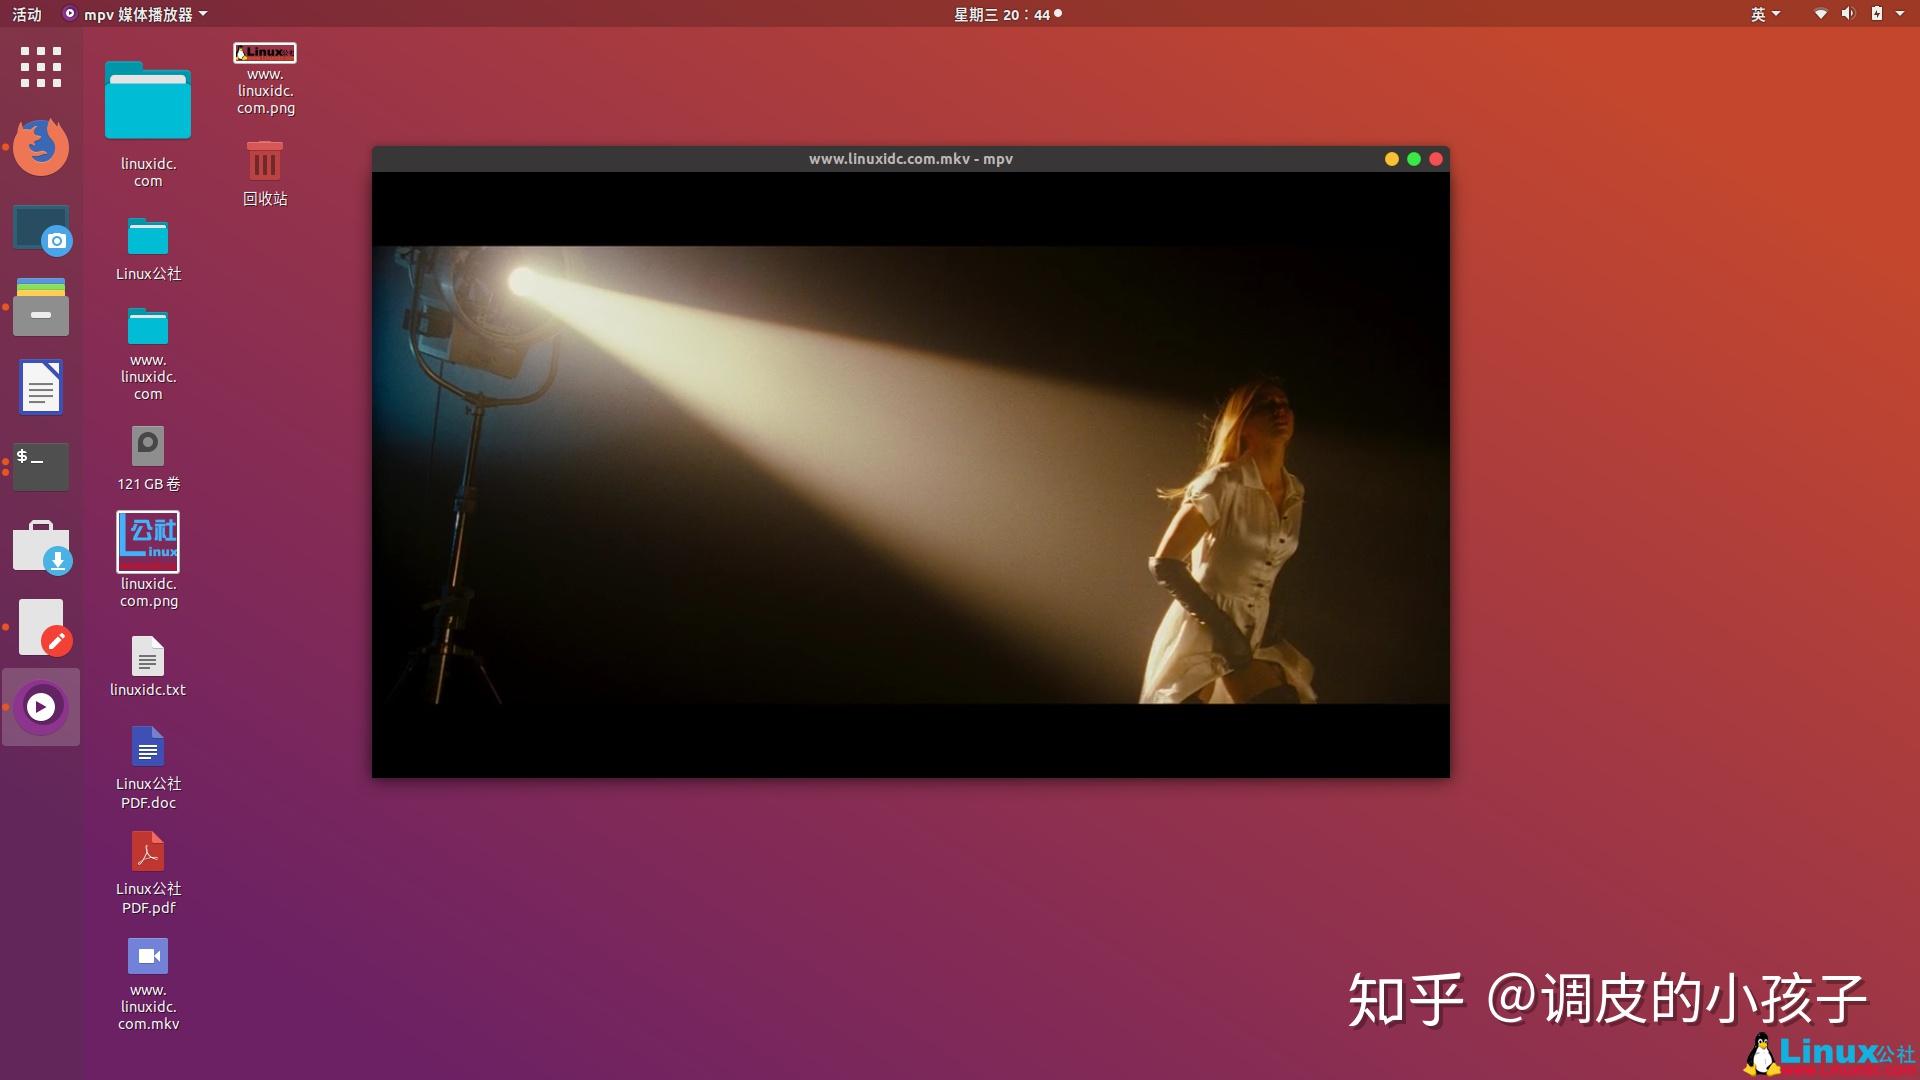Open the text editor from the dock
This screenshot has width=1920, height=1080.
tap(40, 627)
